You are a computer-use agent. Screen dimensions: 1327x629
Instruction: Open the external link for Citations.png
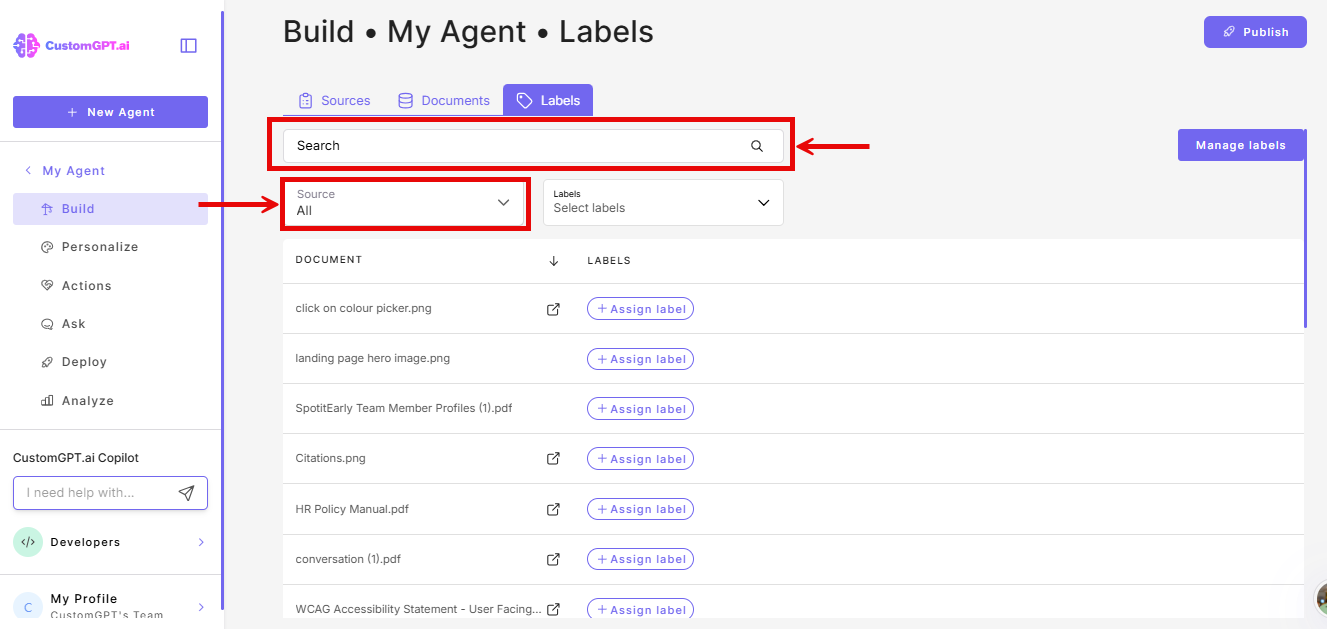tap(553, 458)
